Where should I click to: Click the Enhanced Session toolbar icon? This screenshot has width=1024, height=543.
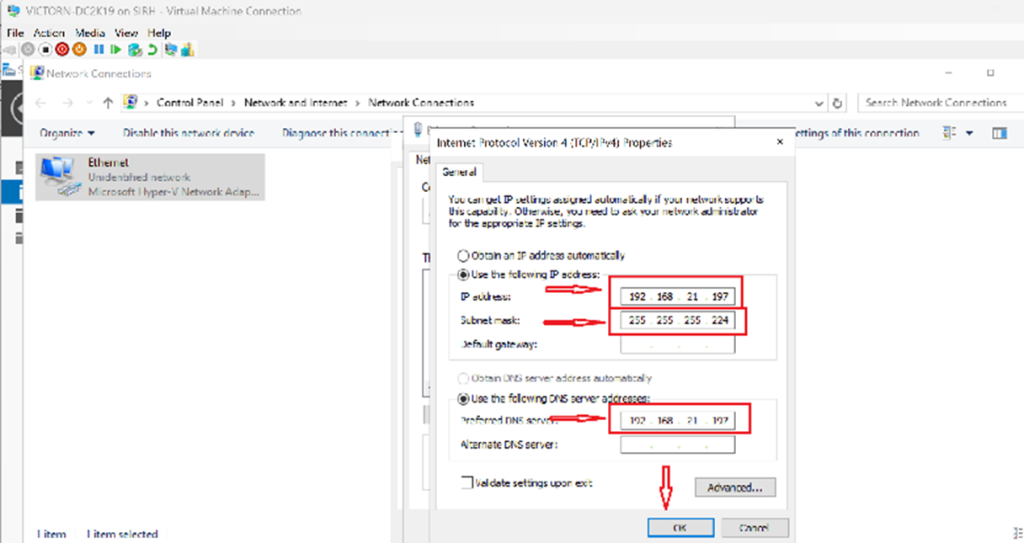[170, 49]
